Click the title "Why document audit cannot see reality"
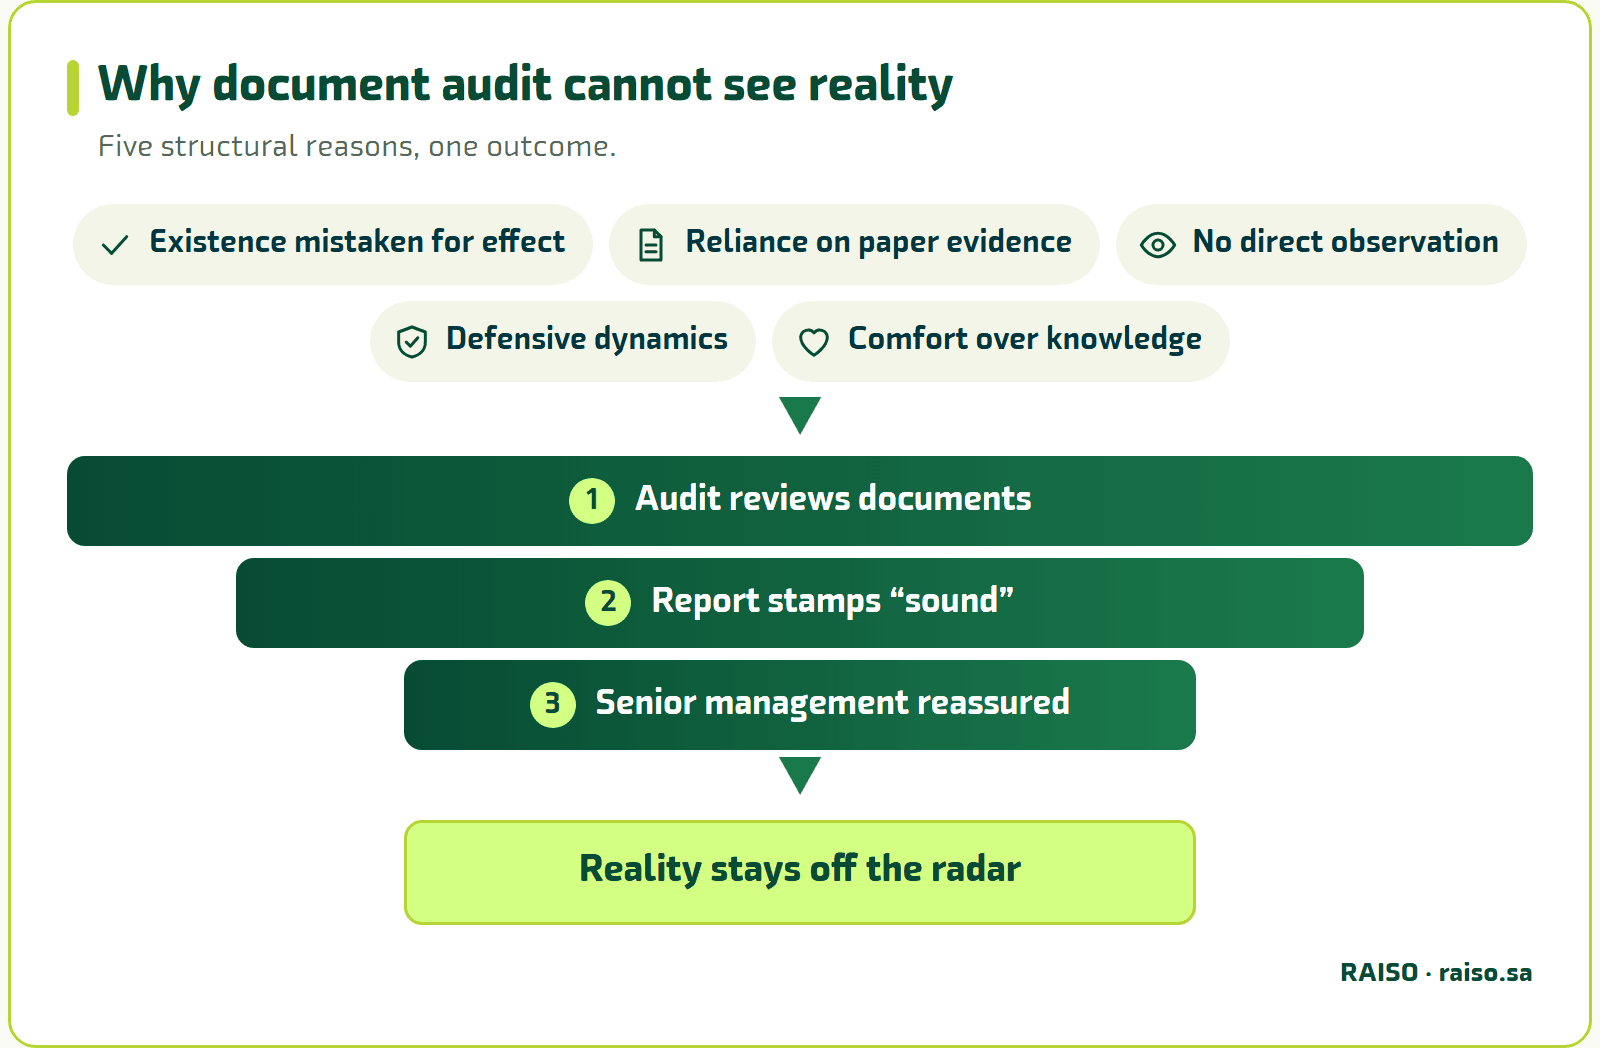The height and width of the screenshot is (1048, 1600). pos(525,84)
